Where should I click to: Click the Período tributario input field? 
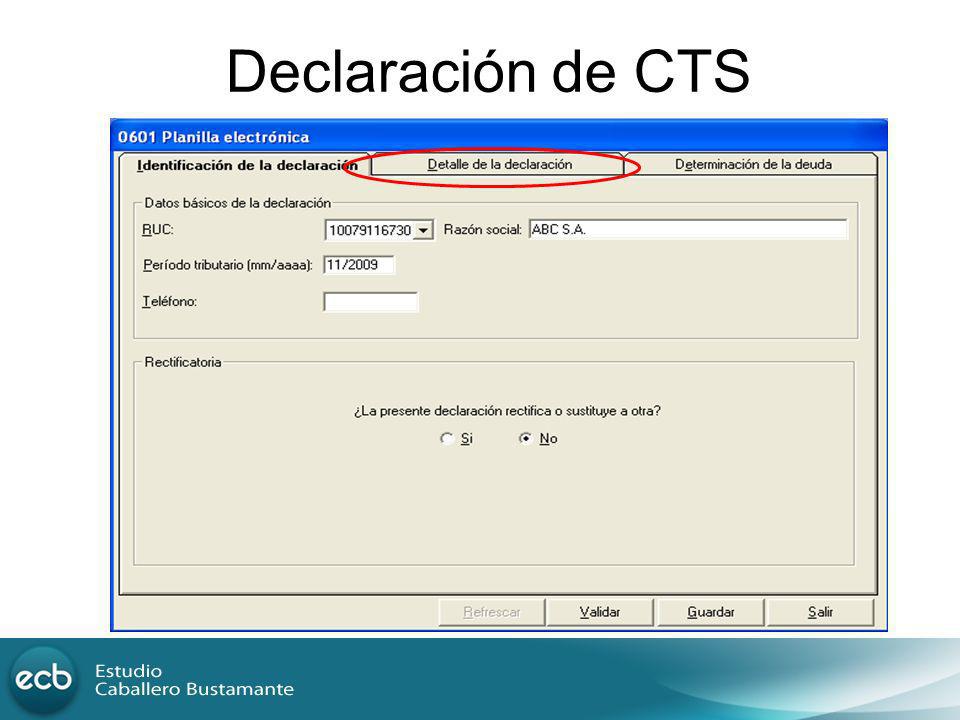pyautogui.click(x=359, y=265)
